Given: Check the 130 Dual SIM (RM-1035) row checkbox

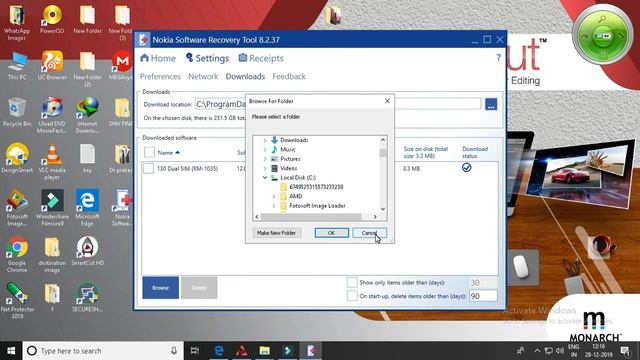Looking at the screenshot, I should (149, 168).
